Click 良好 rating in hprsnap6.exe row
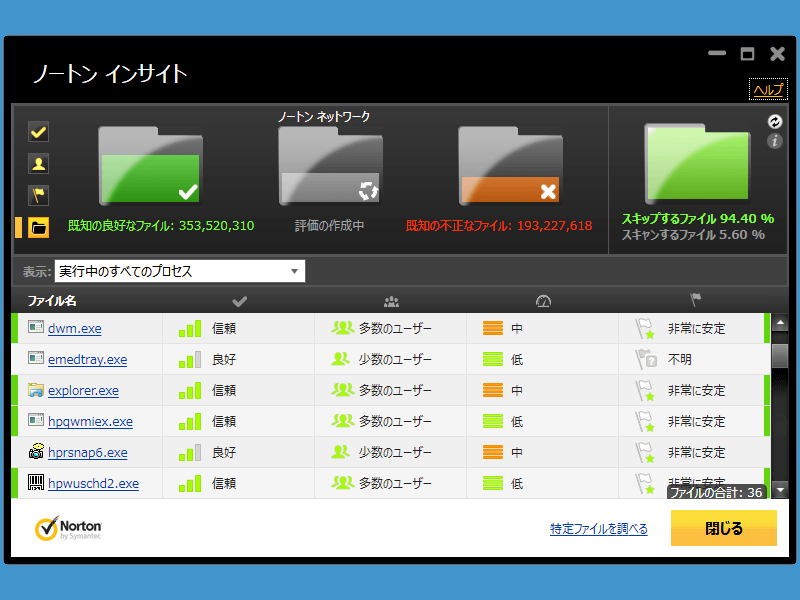 click(x=224, y=453)
